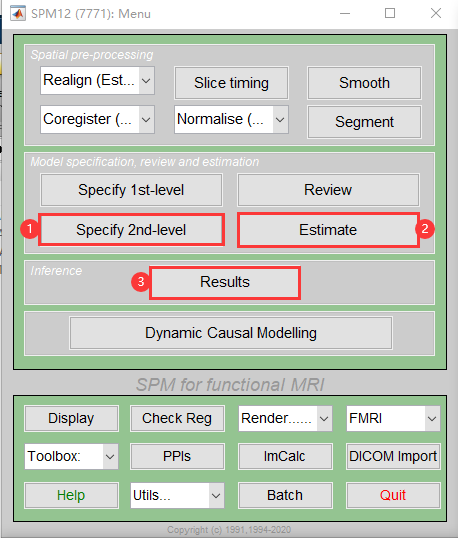Click the PPIs button
The width and height of the screenshot is (458, 538).
(x=177, y=456)
